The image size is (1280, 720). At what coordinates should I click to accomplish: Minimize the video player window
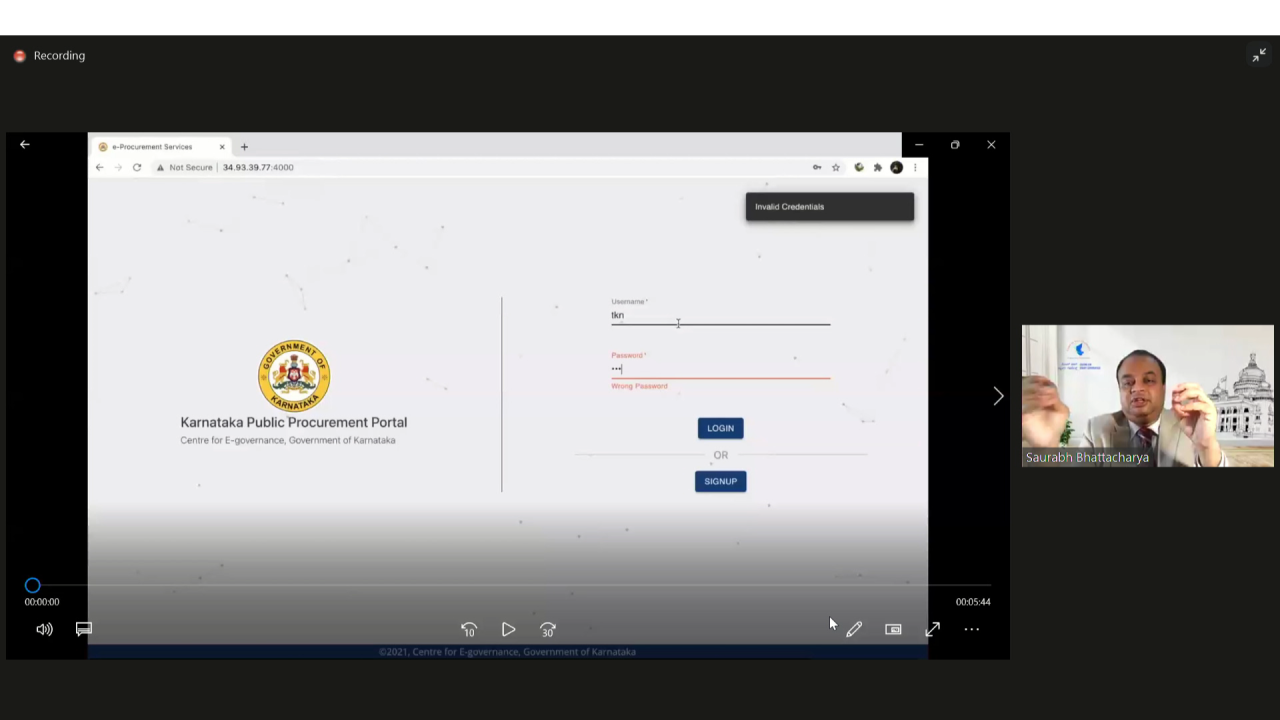pyautogui.click(x=919, y=145)
